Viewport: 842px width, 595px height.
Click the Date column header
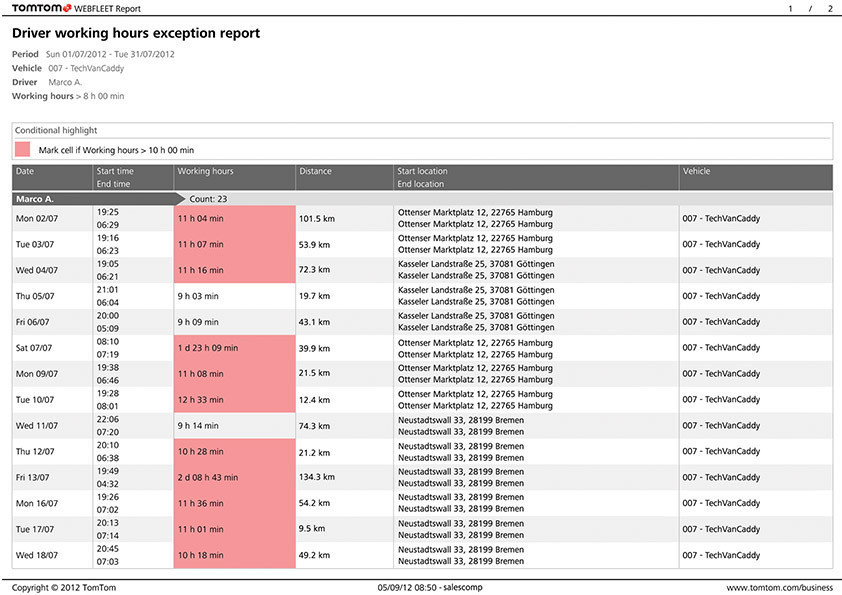25,171
